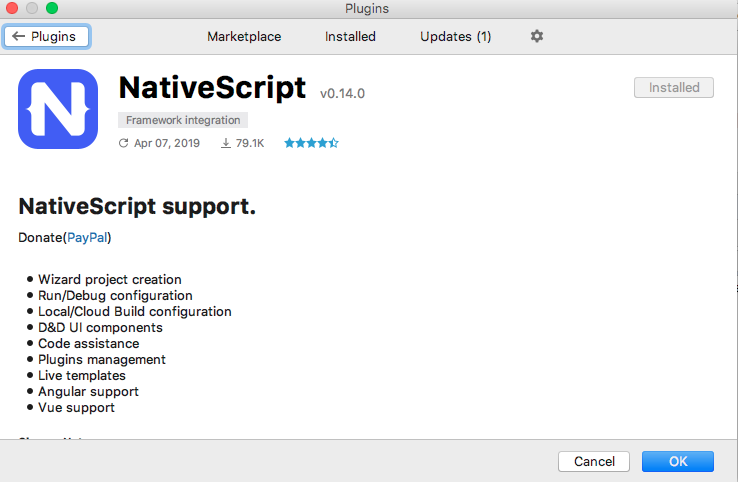The image size is (738, 482).
Task: Click the update date refresh icon
Action: (x=123, y=143)
